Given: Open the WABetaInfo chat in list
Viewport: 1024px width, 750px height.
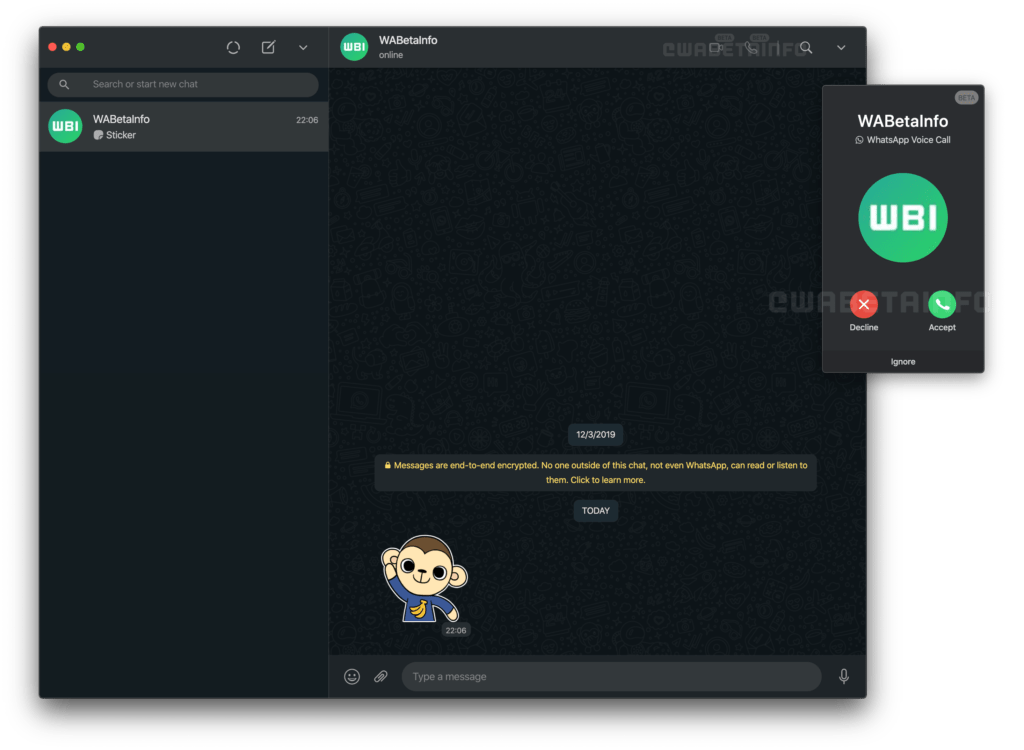Looking at the screenshot, I should 184,127.
